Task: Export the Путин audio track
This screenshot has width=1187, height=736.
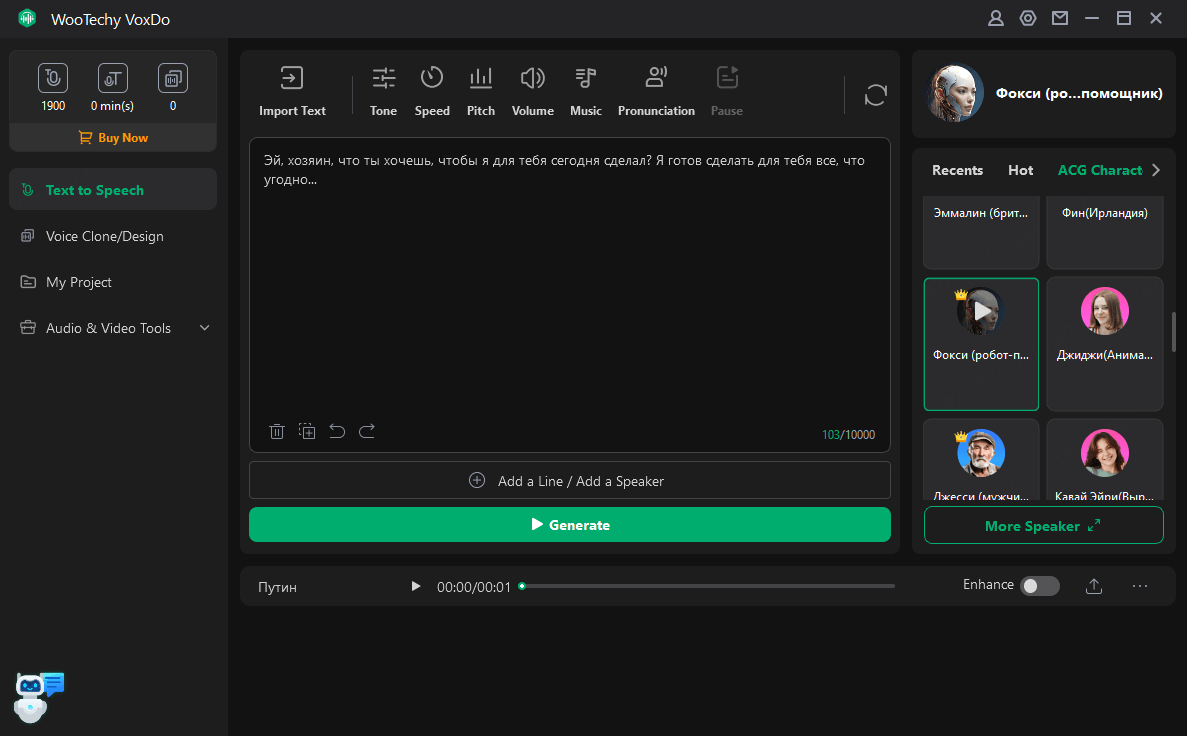Action: (x=1094, y=586)
